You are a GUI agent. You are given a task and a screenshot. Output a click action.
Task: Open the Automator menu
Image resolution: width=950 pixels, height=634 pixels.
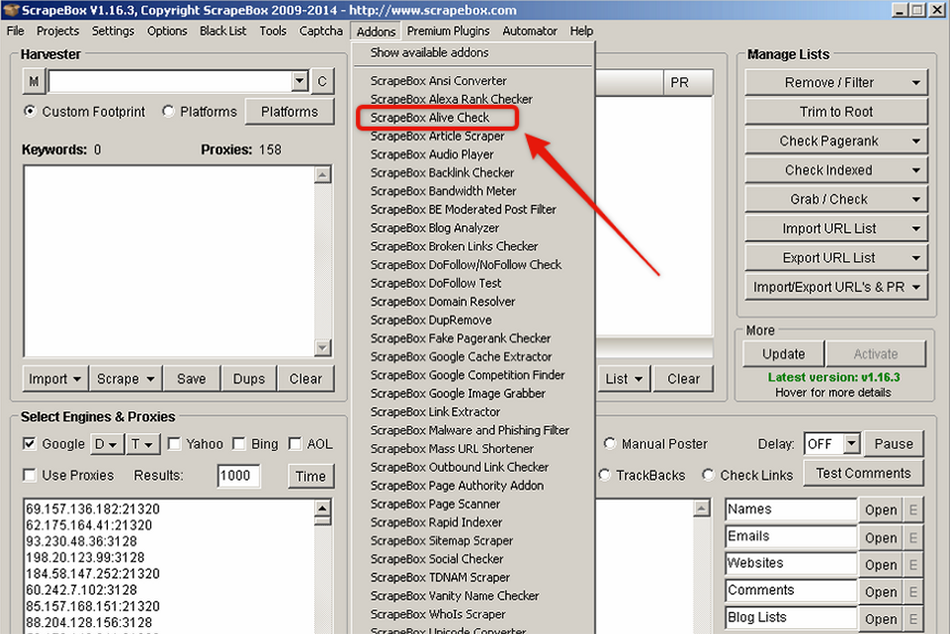(x=530, y=31)
